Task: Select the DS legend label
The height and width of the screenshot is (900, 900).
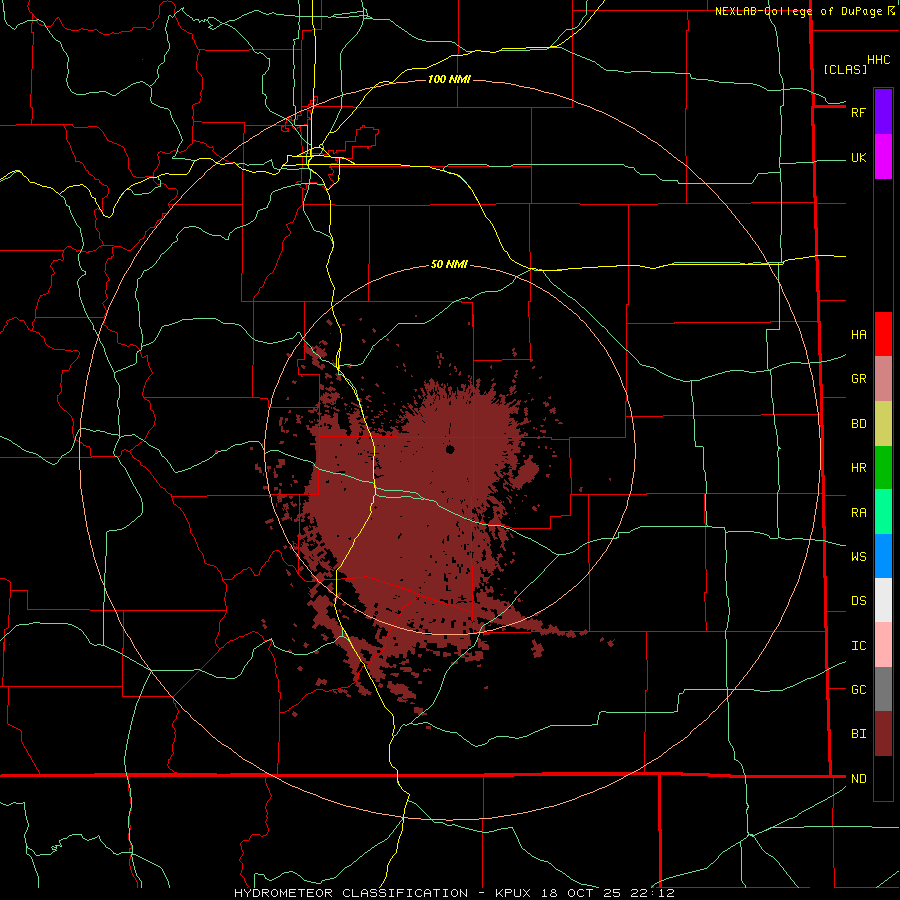Action: tap(858, 601)
